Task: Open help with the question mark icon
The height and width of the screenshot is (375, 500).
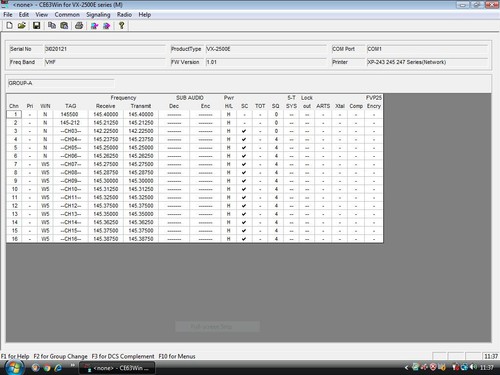Action: (x=122, y=25)
